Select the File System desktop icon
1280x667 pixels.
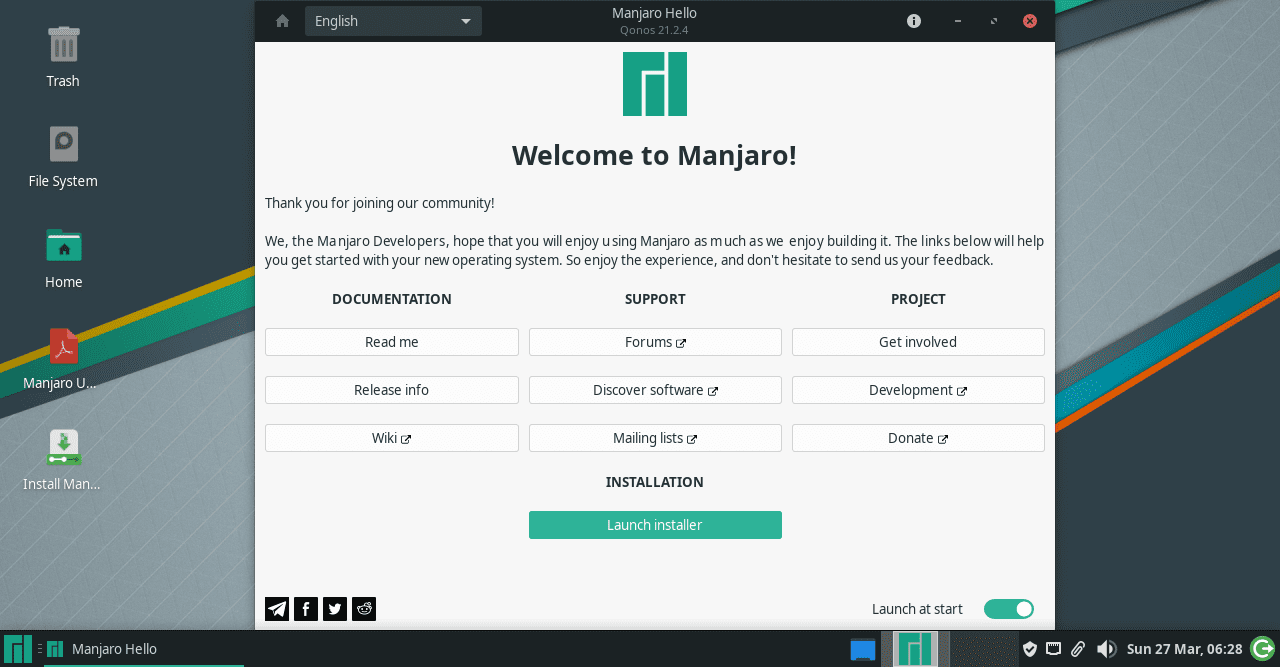point(63,157)
